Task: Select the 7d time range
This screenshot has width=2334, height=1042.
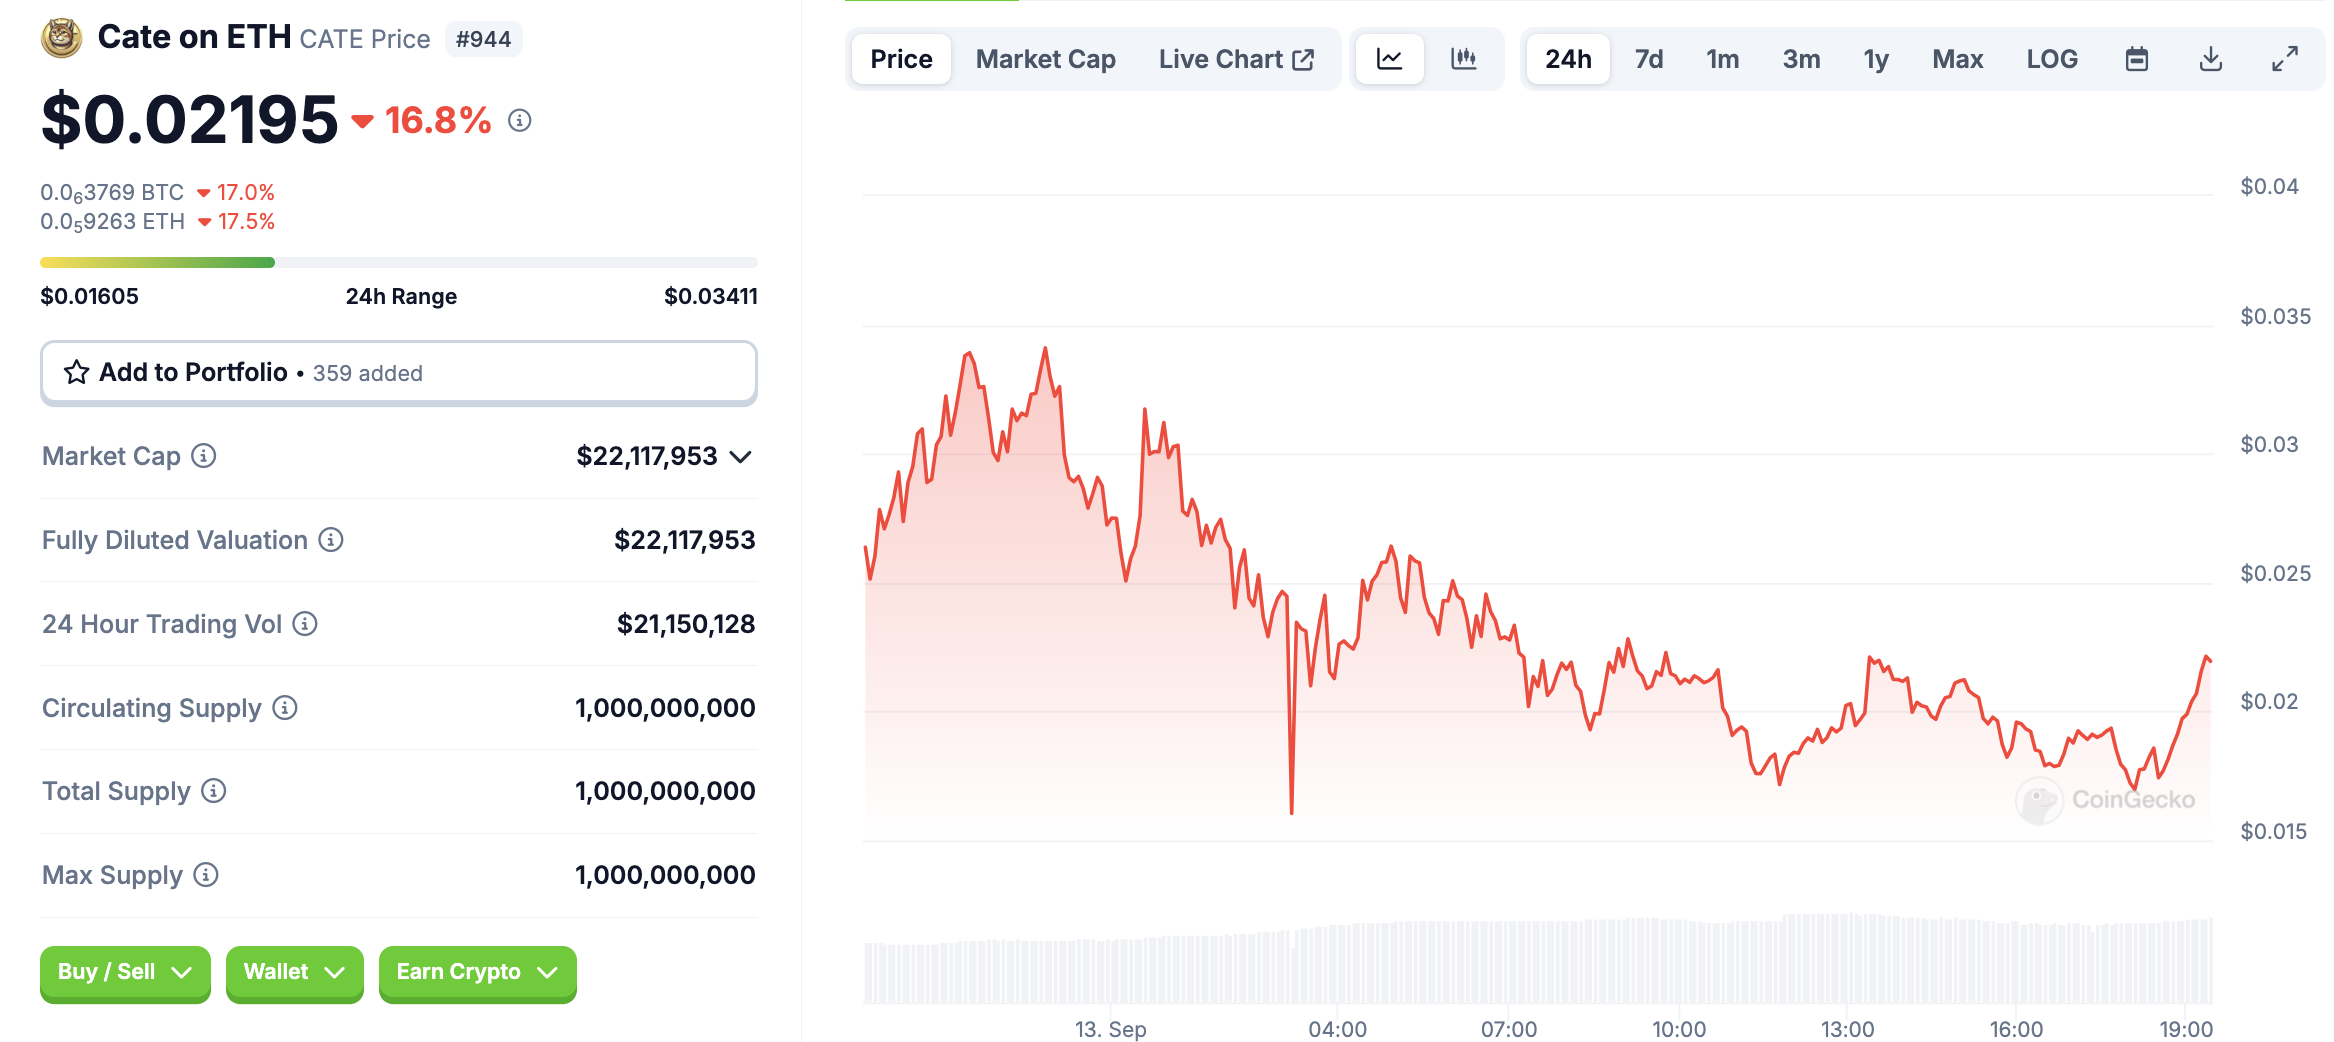Action: coord(1648,59)
